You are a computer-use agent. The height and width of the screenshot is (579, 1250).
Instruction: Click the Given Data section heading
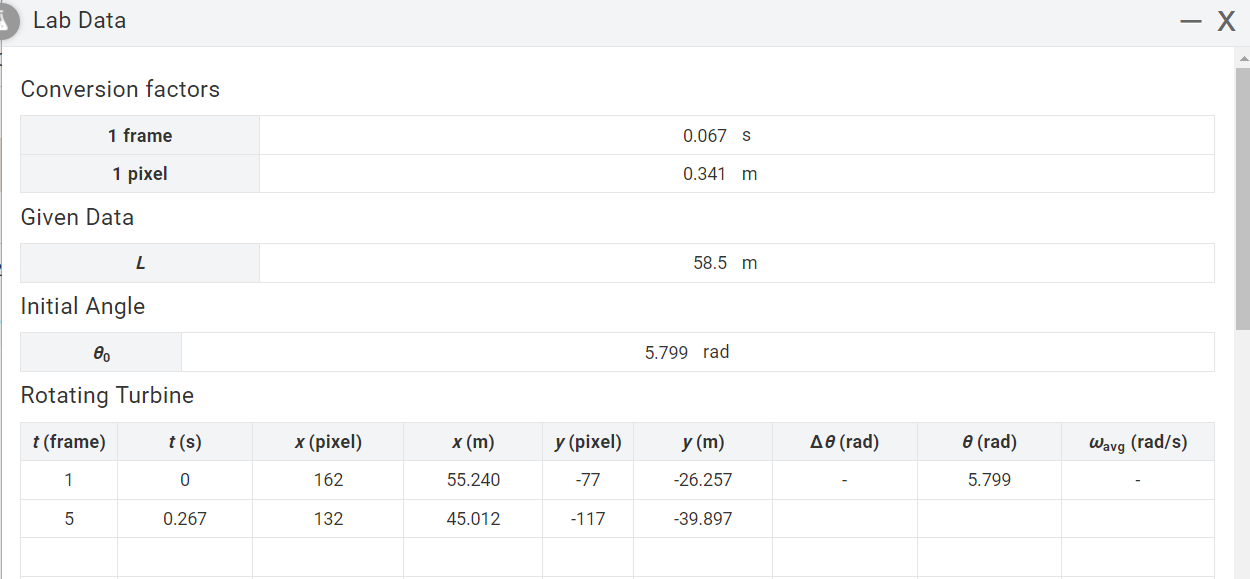[x=77, y=217]
